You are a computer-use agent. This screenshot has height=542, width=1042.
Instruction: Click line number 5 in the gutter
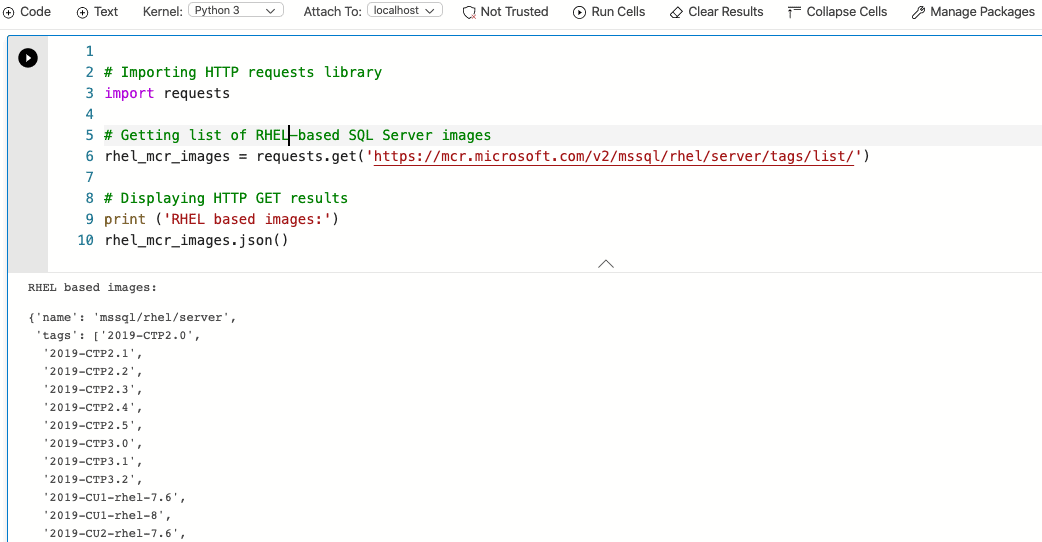pyautogui.click(x=90, y=135)
